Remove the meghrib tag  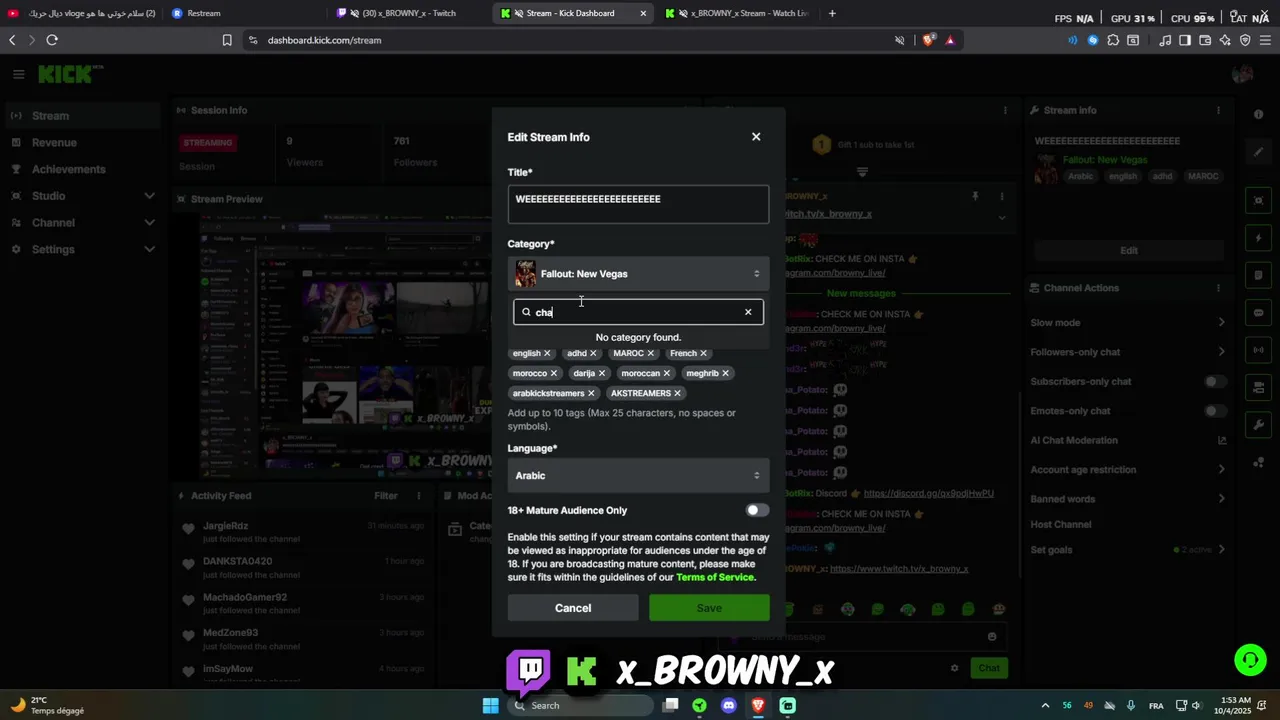725,373
